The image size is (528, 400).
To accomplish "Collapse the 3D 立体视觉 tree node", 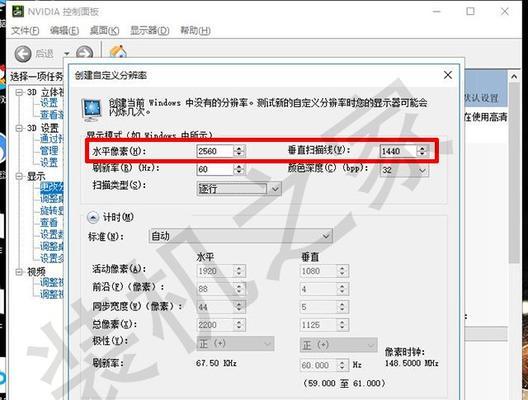I will pyautogui.click(x=20, y=92).
